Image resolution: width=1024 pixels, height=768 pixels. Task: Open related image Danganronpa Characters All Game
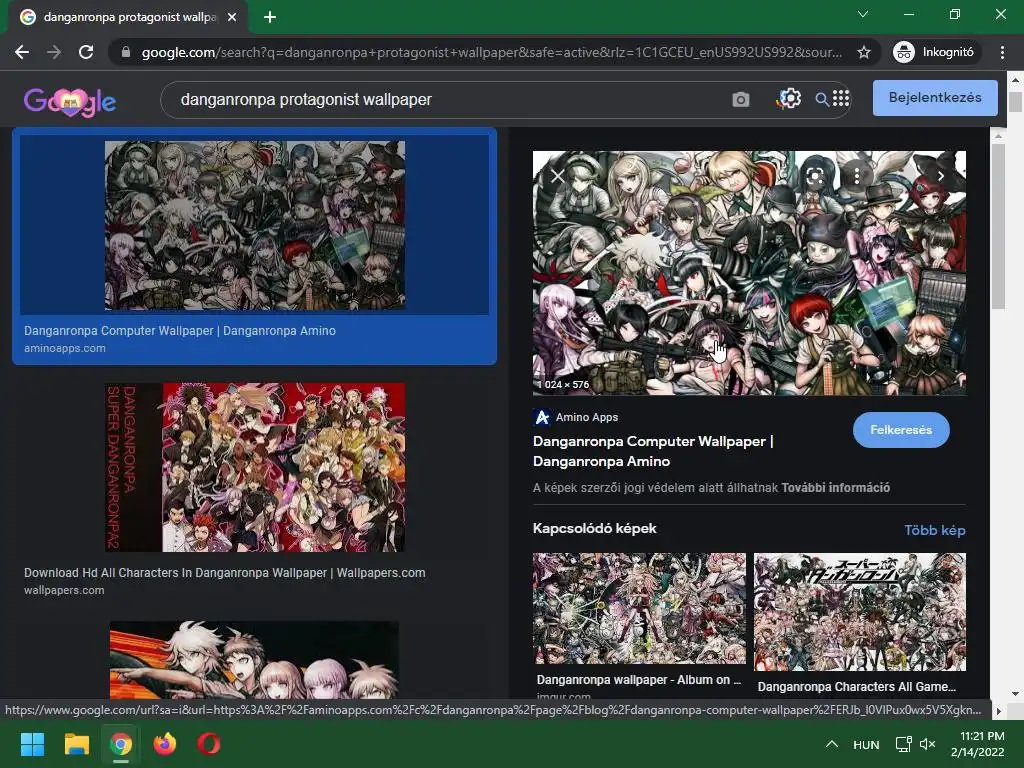[859, 613]
